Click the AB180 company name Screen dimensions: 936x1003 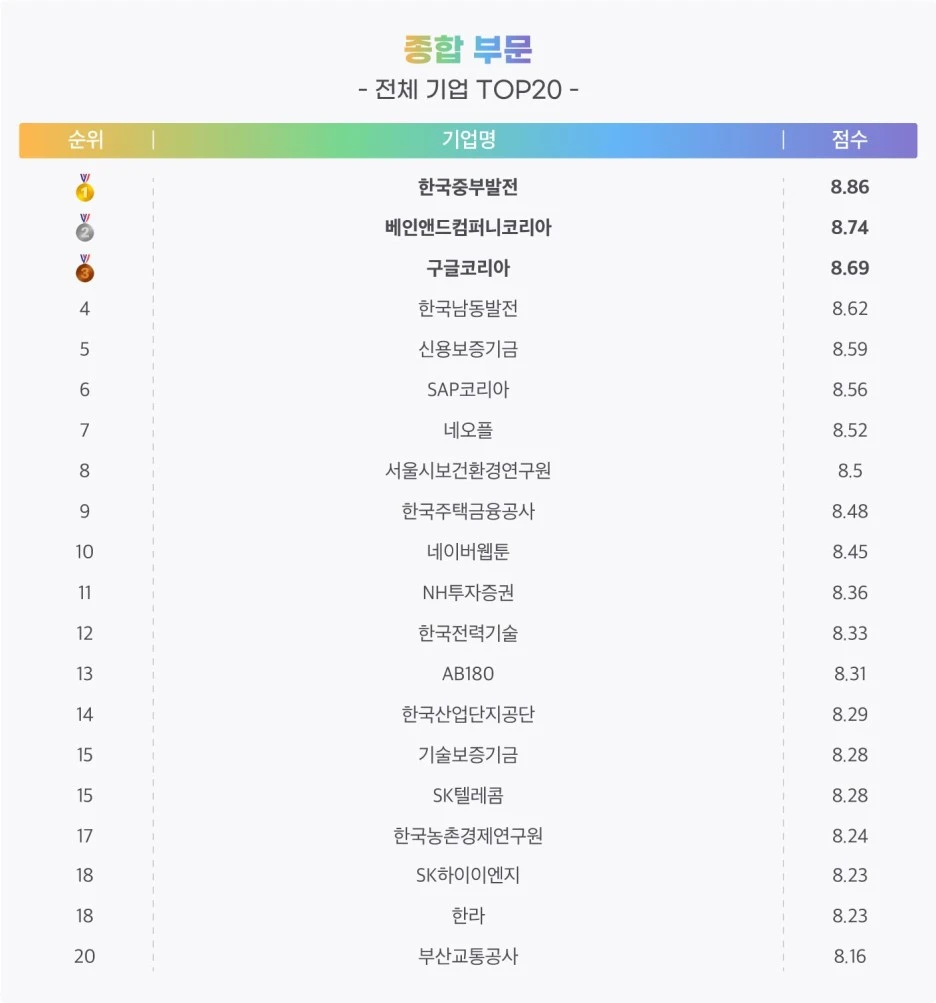(x=468, y=674)
